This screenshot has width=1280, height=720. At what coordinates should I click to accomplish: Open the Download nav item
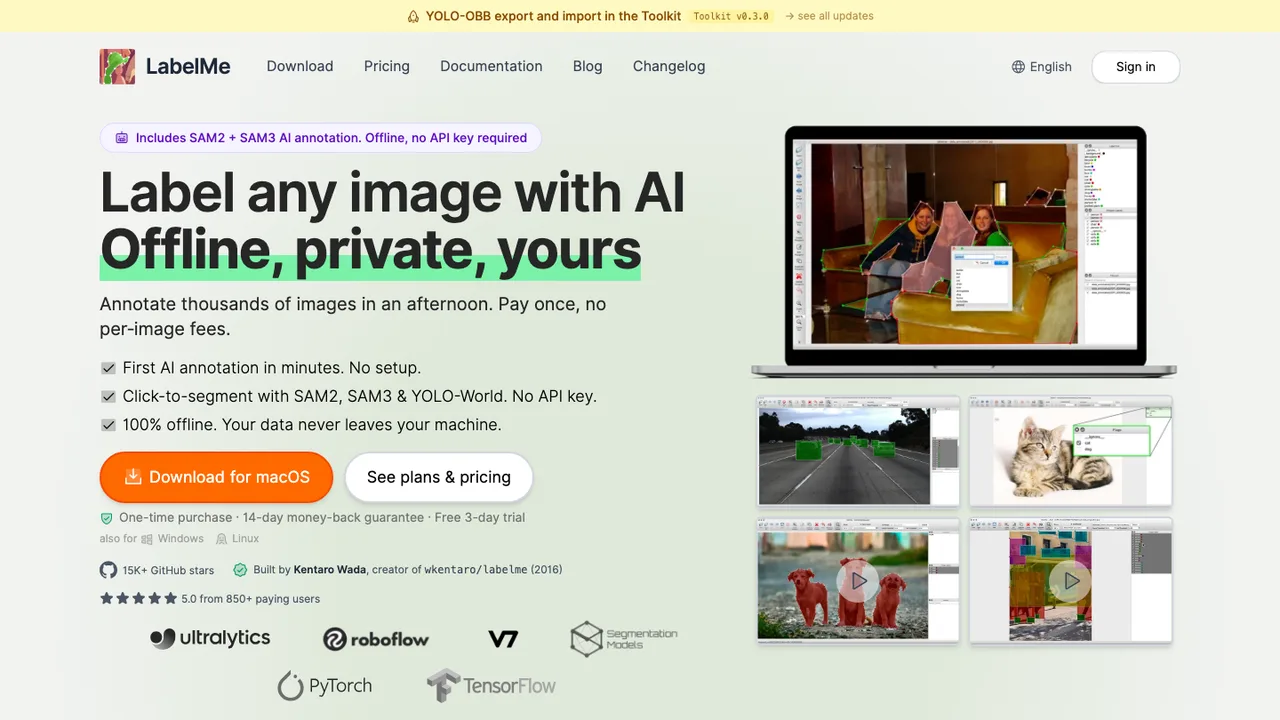coord(300,67)
